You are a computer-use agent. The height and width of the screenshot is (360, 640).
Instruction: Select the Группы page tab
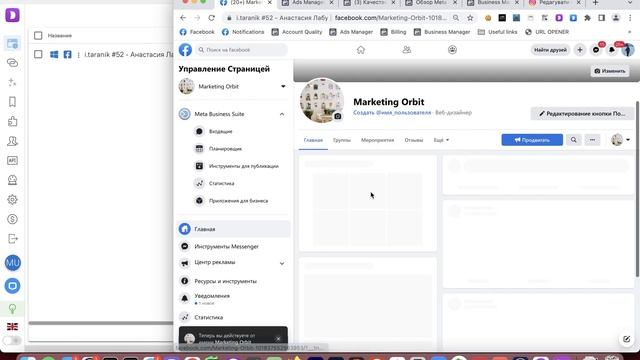coord(342,140)
